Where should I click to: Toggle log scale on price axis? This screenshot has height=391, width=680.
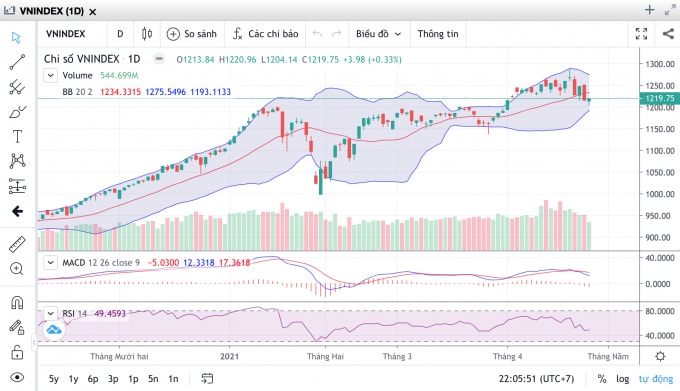click(622, 379)
